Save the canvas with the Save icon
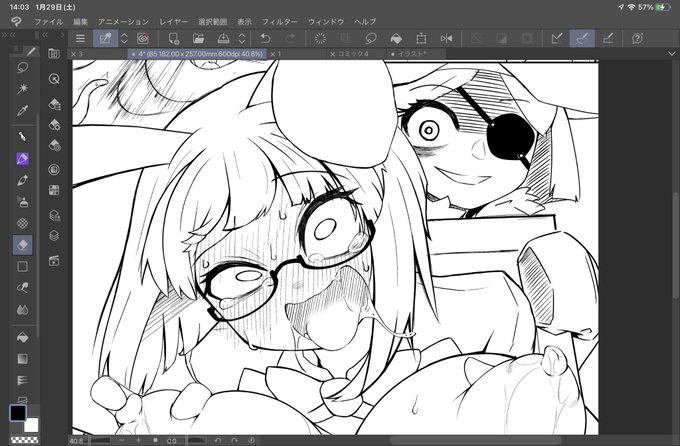Viewport: 680px width, 446px height. coord(223,39)
